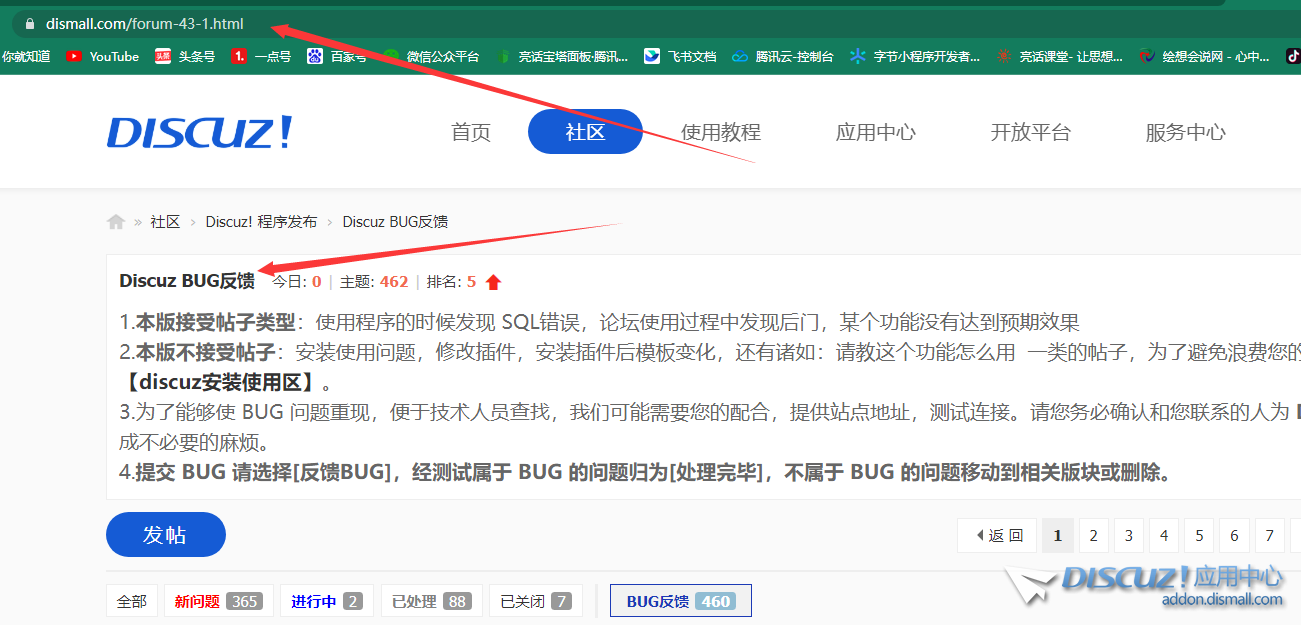Select the 进行中 2 filter tab
The height and width of the screenshot is (625, 1301).
327,601
